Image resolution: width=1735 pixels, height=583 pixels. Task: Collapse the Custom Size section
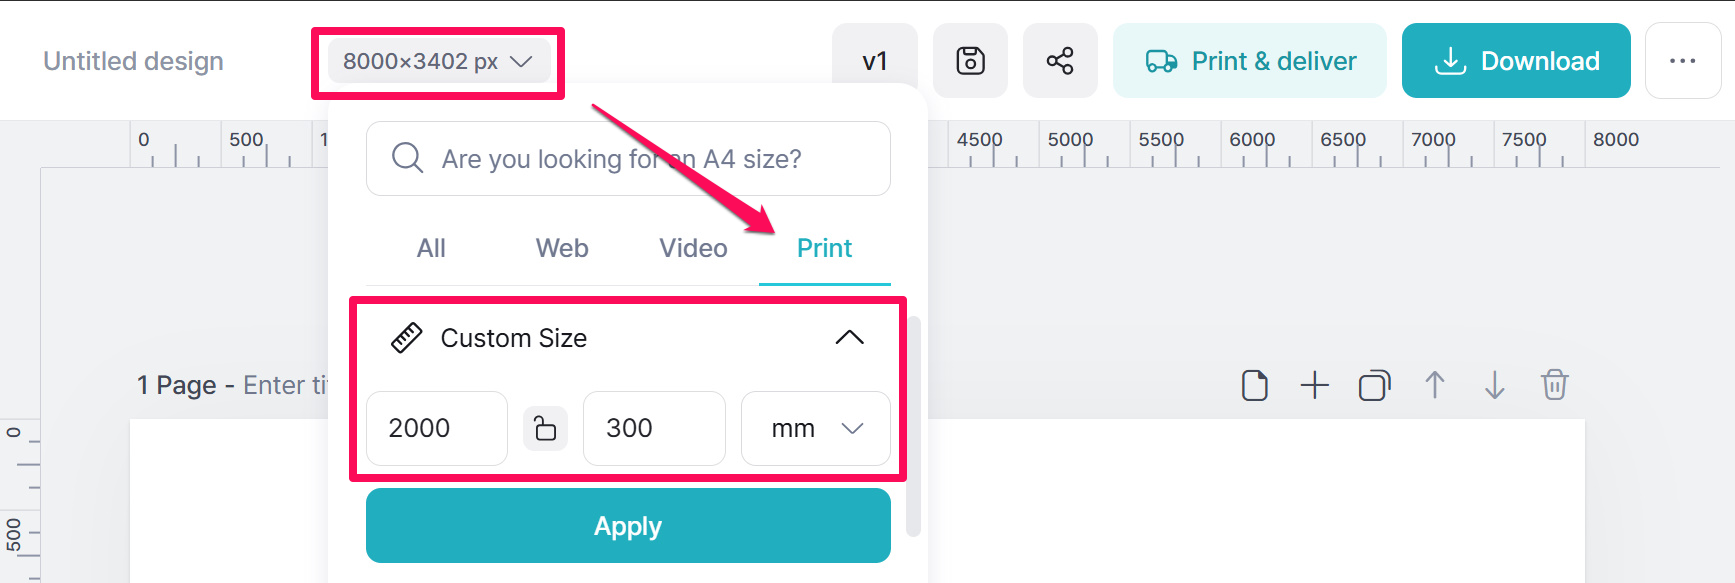pyautogui.click(x=849, y=338)
